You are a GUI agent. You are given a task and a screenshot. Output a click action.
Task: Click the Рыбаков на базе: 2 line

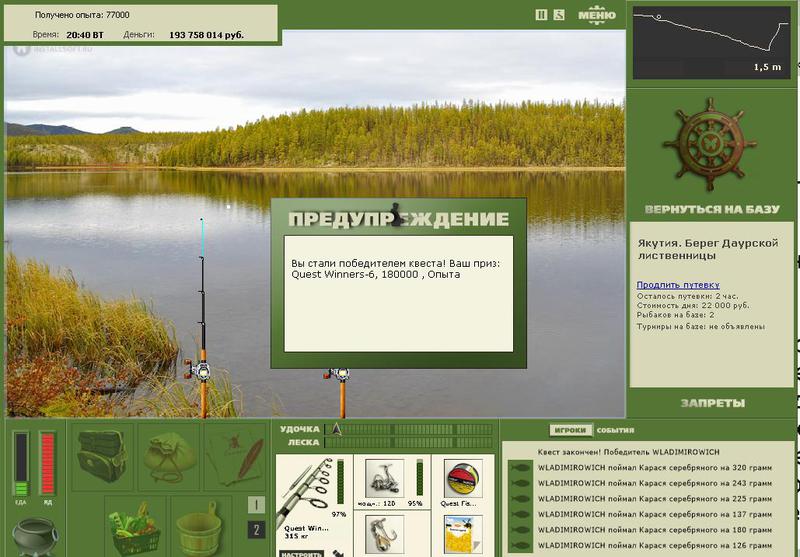click(676, 315)
